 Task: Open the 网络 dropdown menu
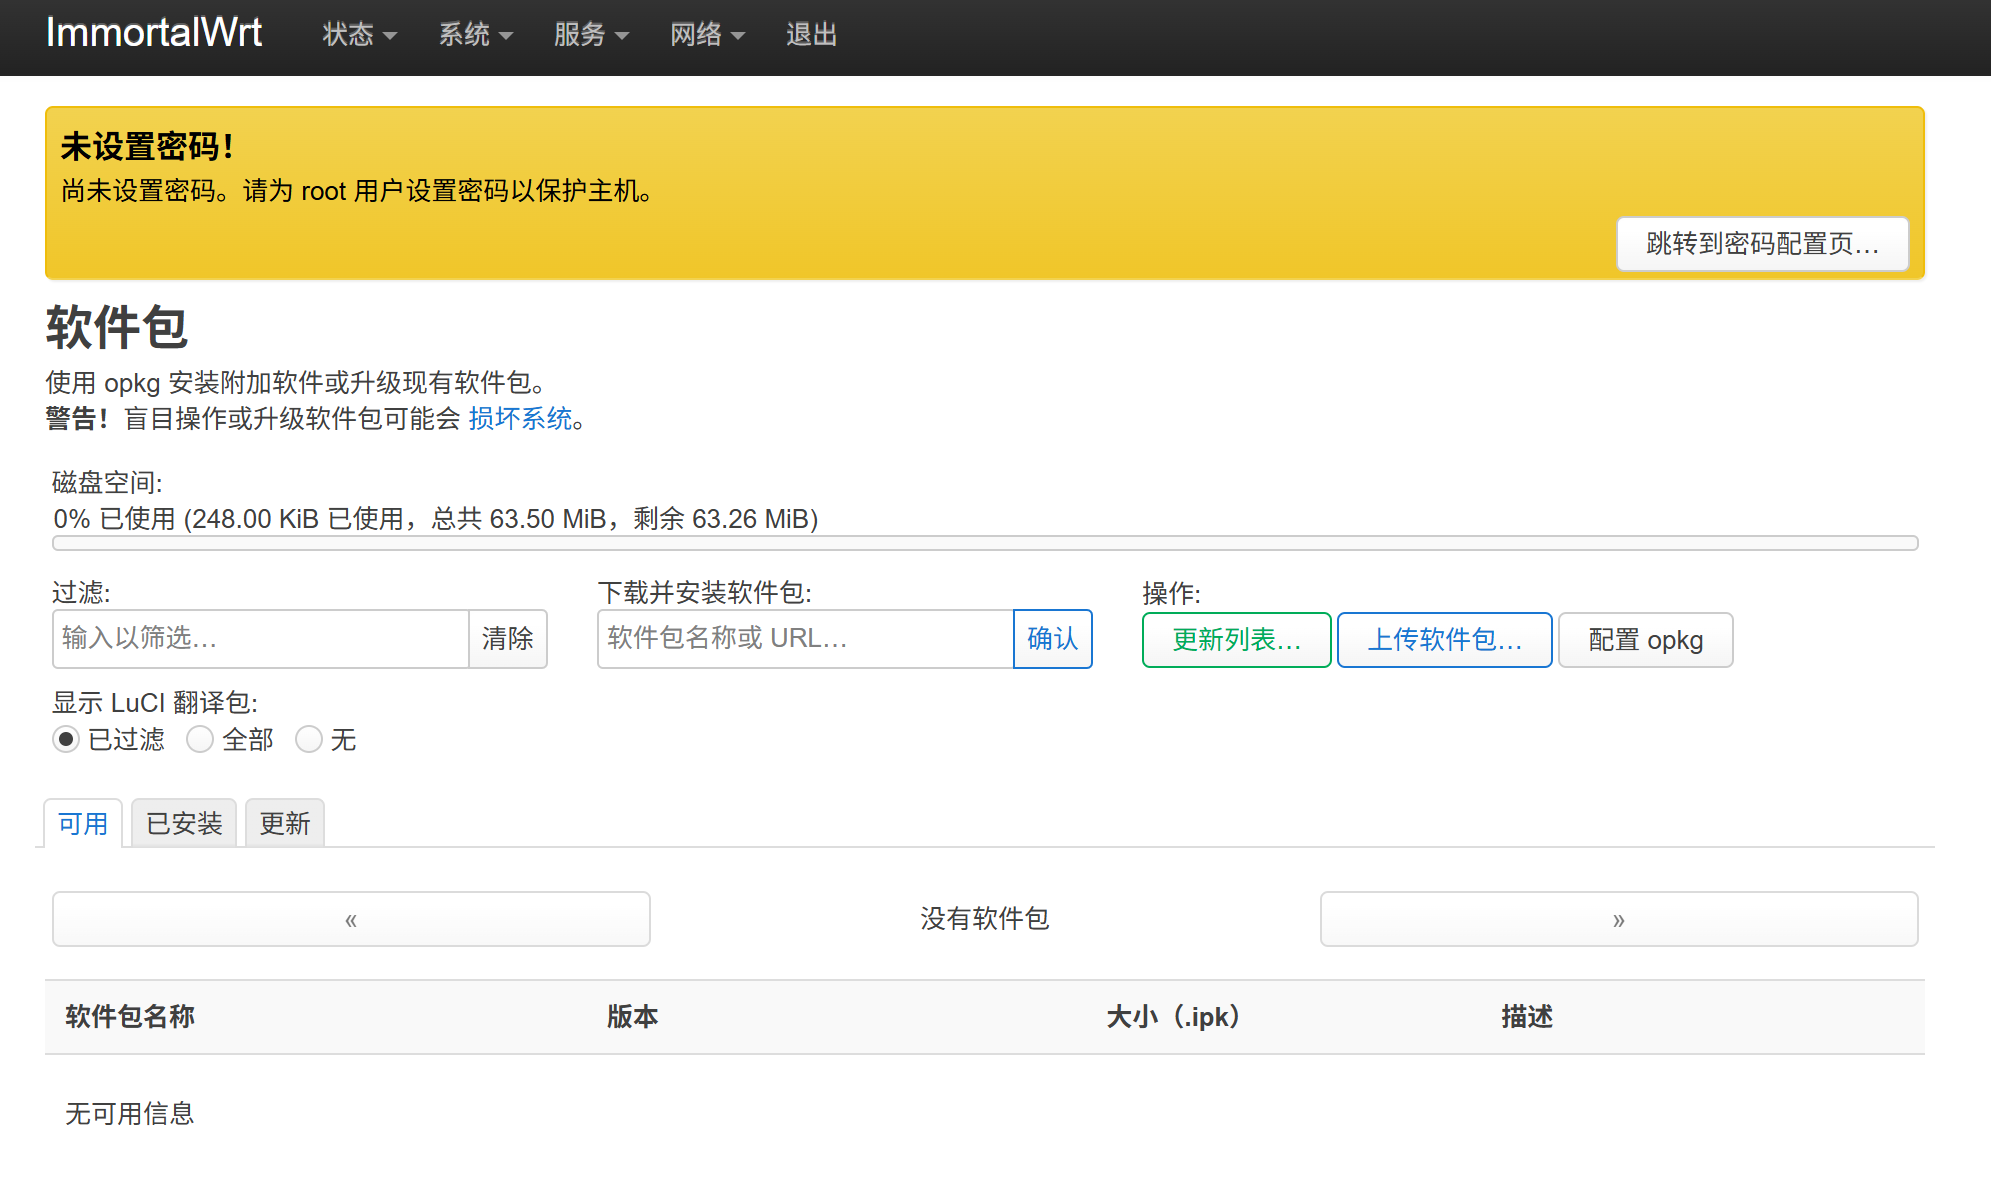click(x=707, y=35)
